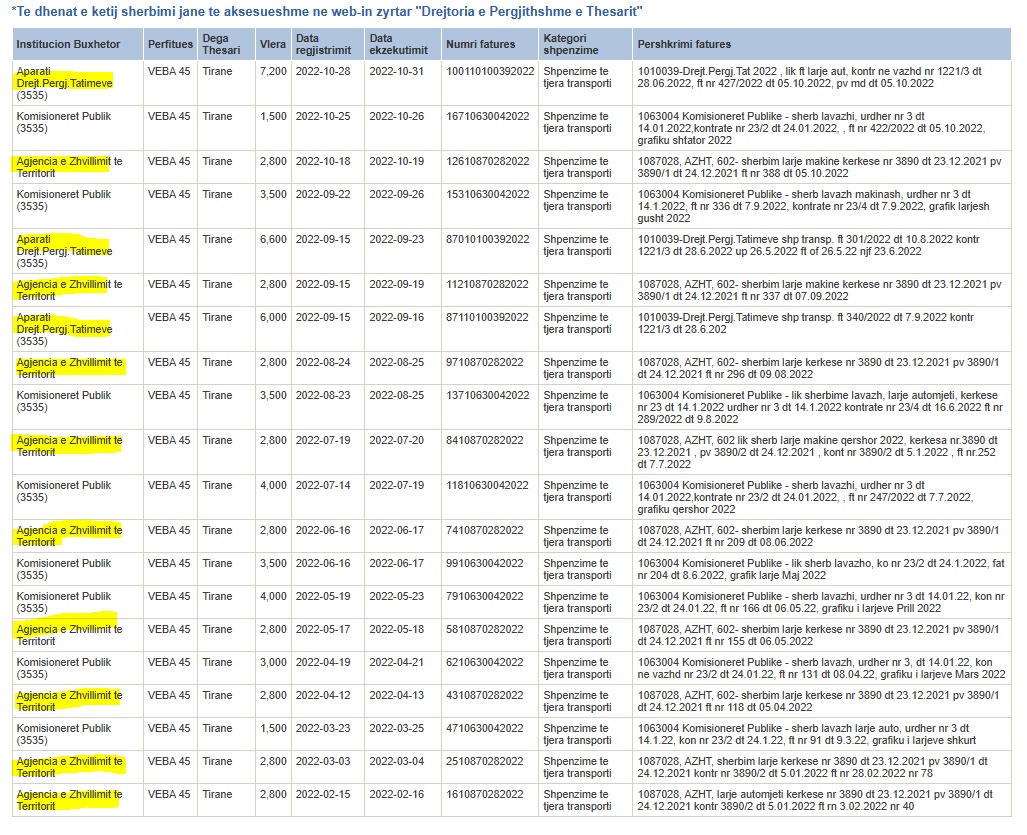Select invoice number 1610870282022
This screenshot has width=1027, height=835.
pos(485,795)
